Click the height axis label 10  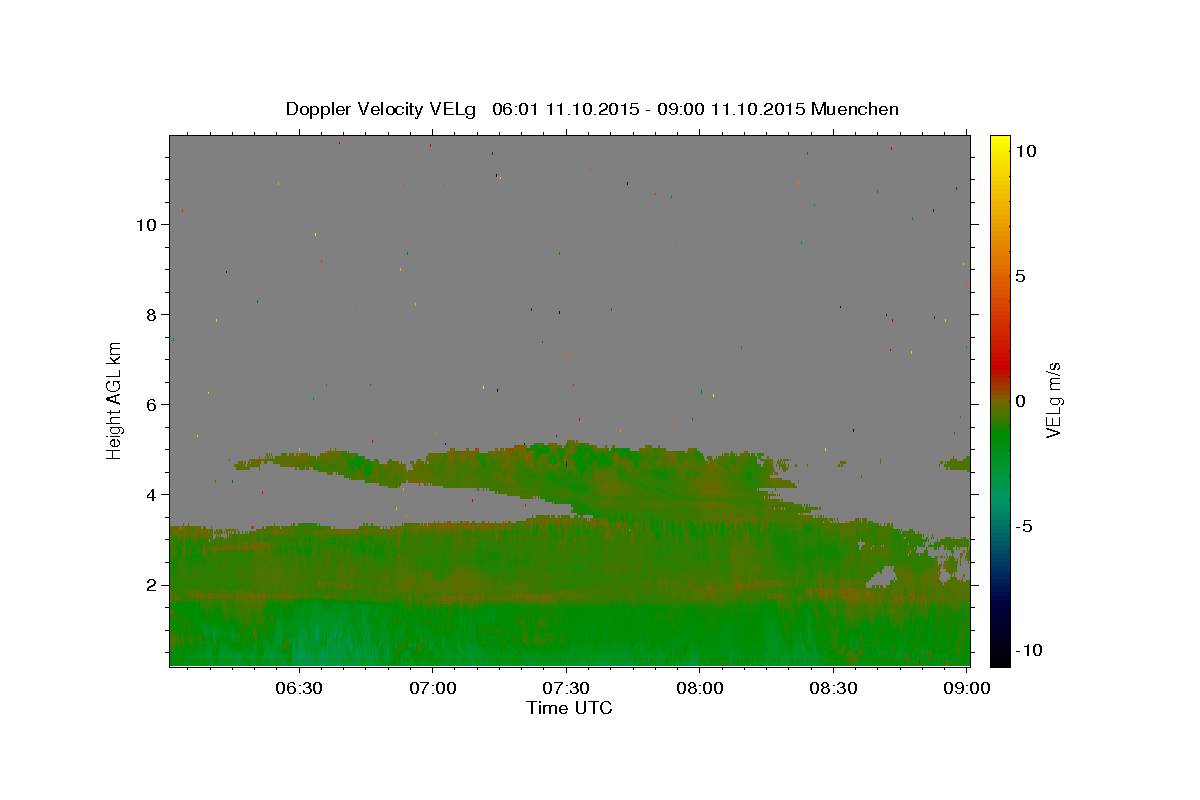tap(146, 225)
